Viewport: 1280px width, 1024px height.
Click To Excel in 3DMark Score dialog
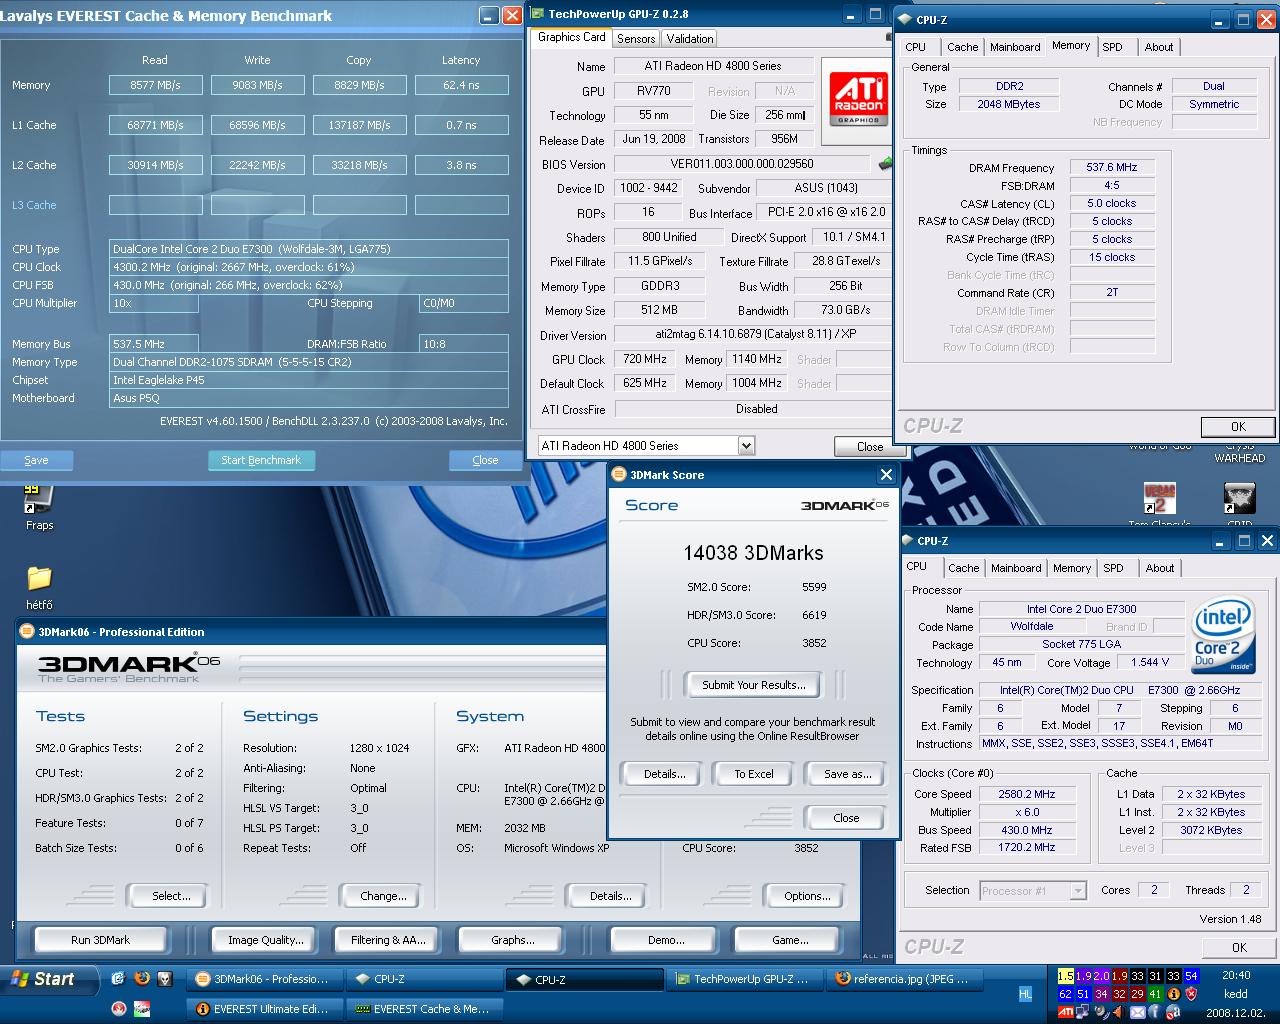(x=754, y=773)
